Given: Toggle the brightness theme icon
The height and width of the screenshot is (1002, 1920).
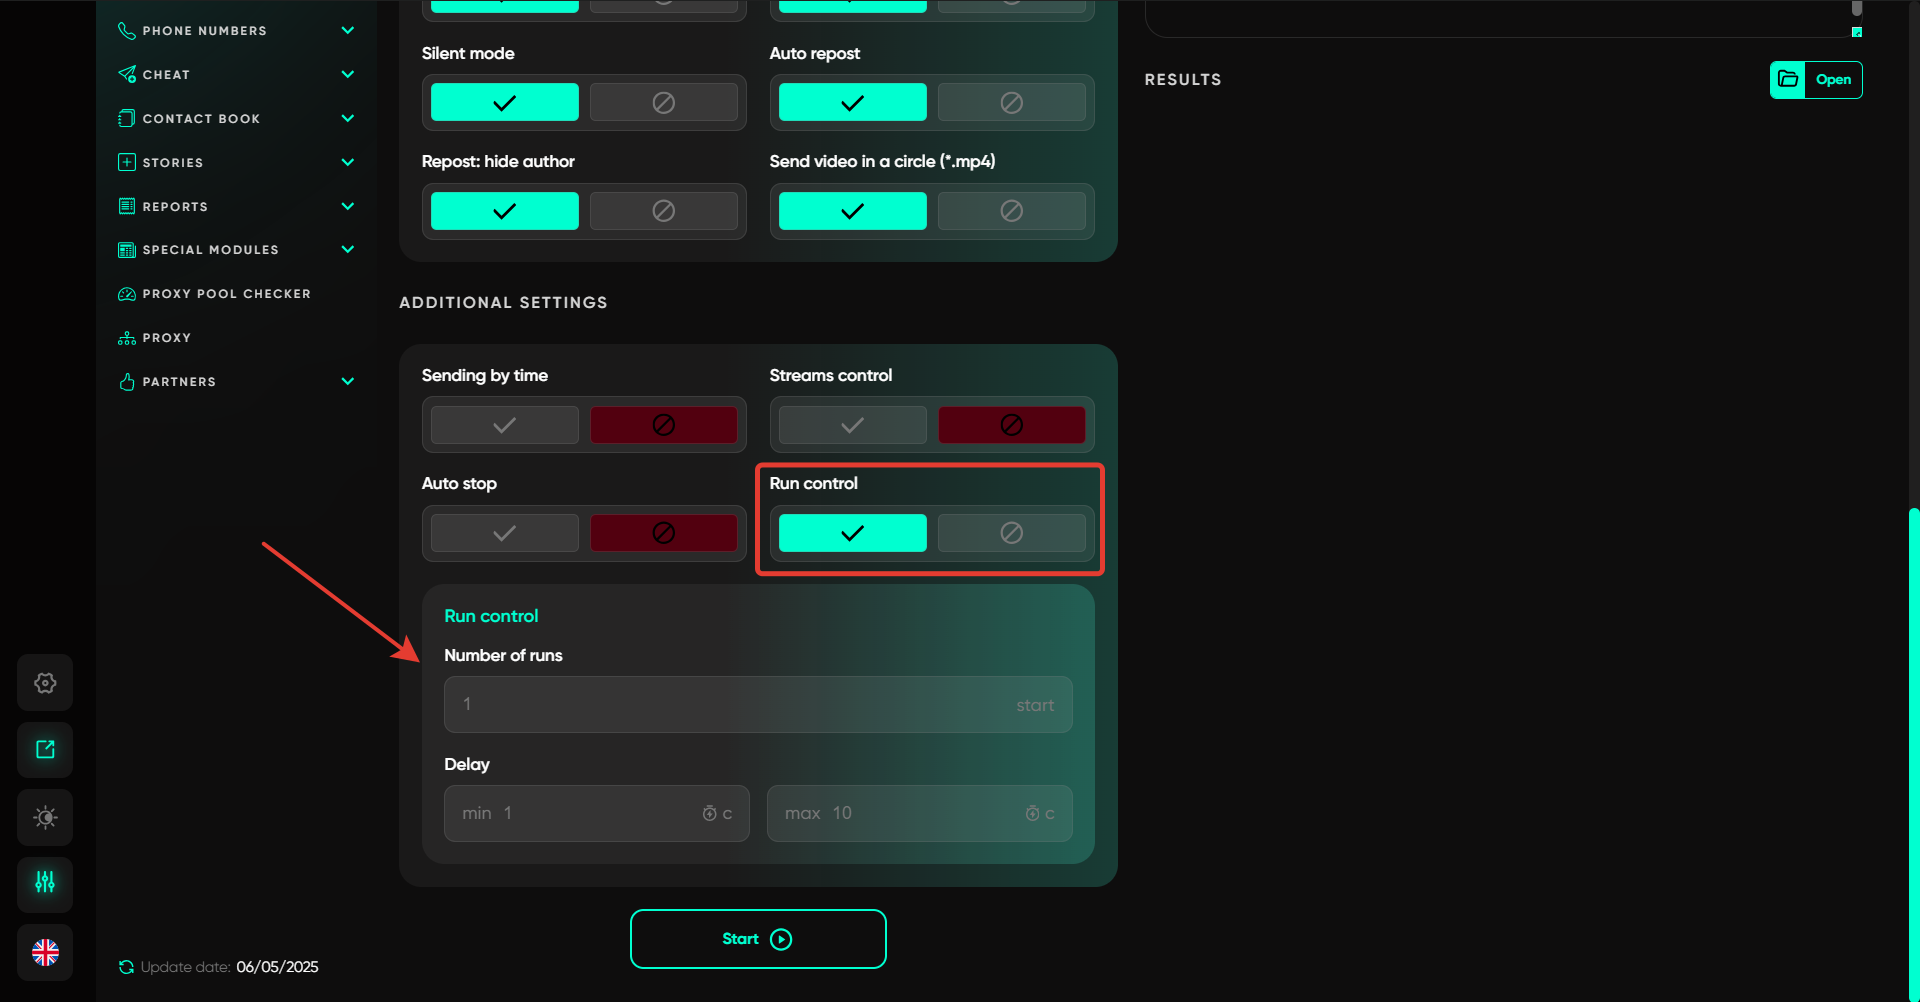Looking at the screenshot, I should click(x=45, y=818).
